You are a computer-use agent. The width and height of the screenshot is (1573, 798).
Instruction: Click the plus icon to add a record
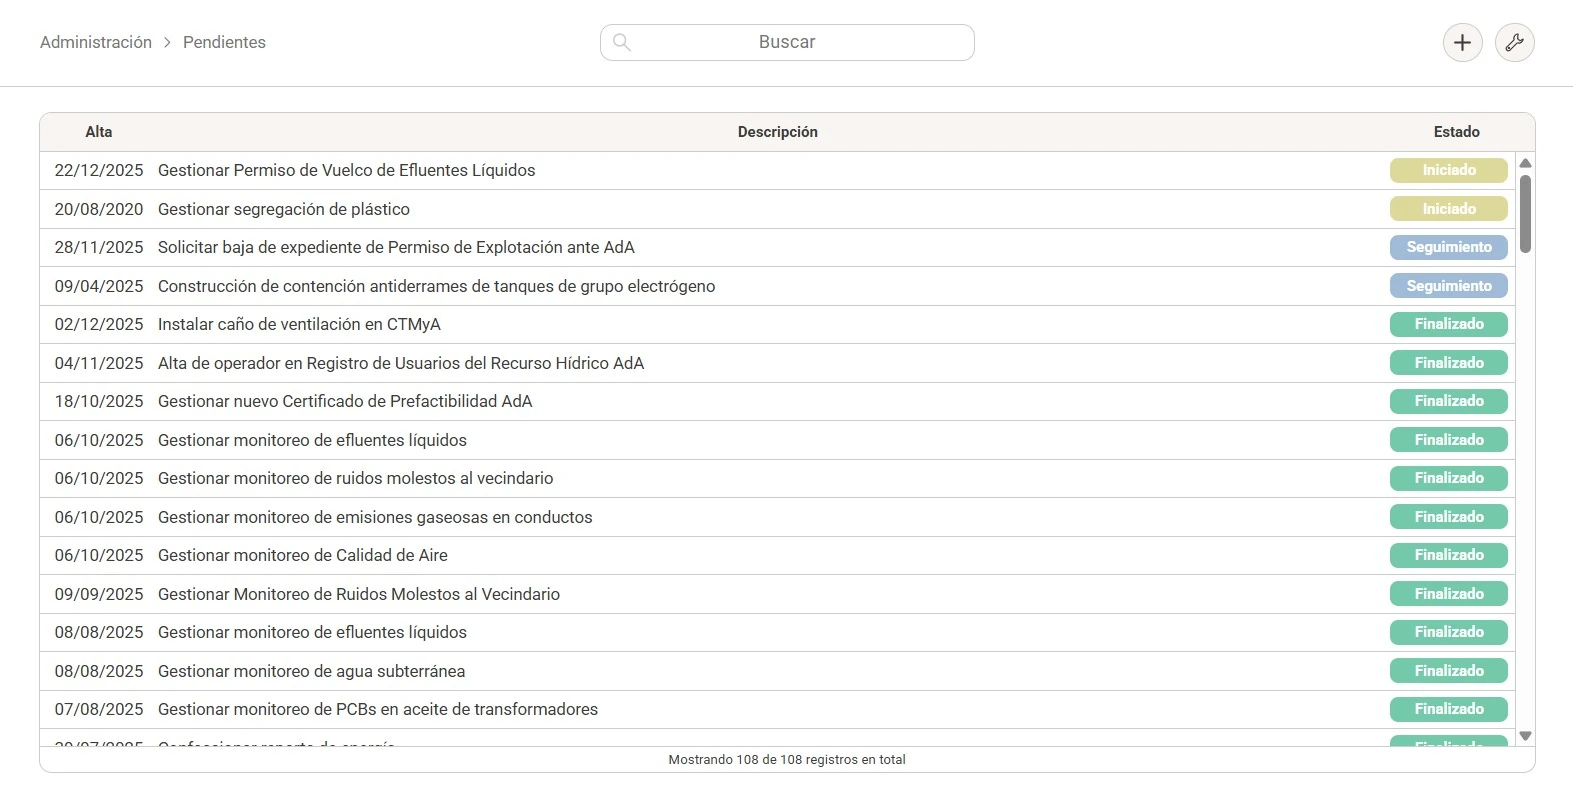coord(1462,42)
